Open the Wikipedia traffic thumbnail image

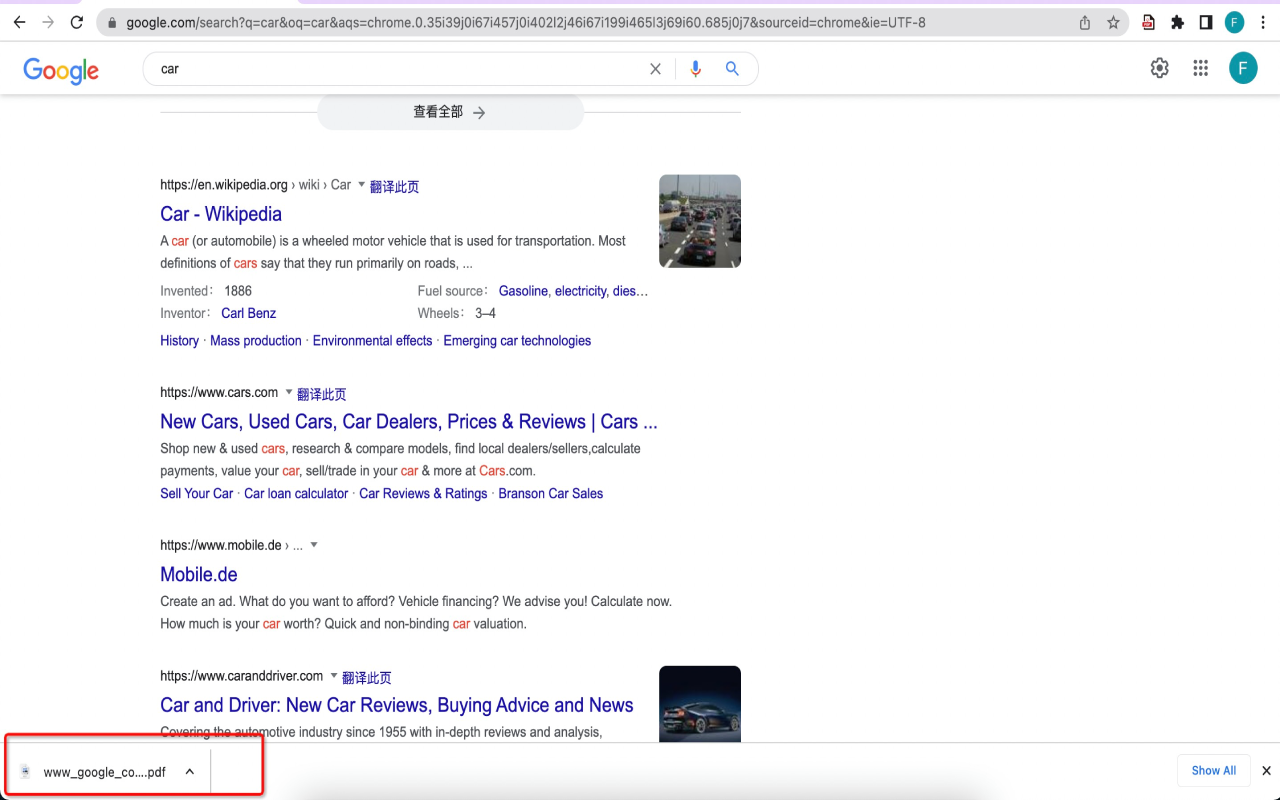coord(700,221)
